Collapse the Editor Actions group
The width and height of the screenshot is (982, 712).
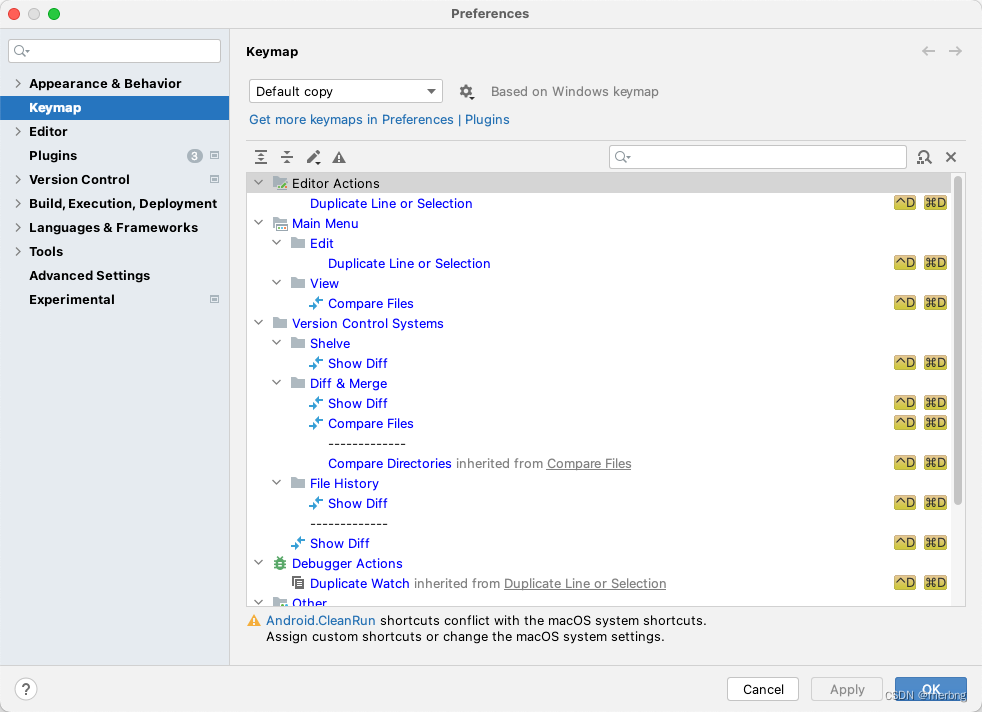[x=259, y=183]
